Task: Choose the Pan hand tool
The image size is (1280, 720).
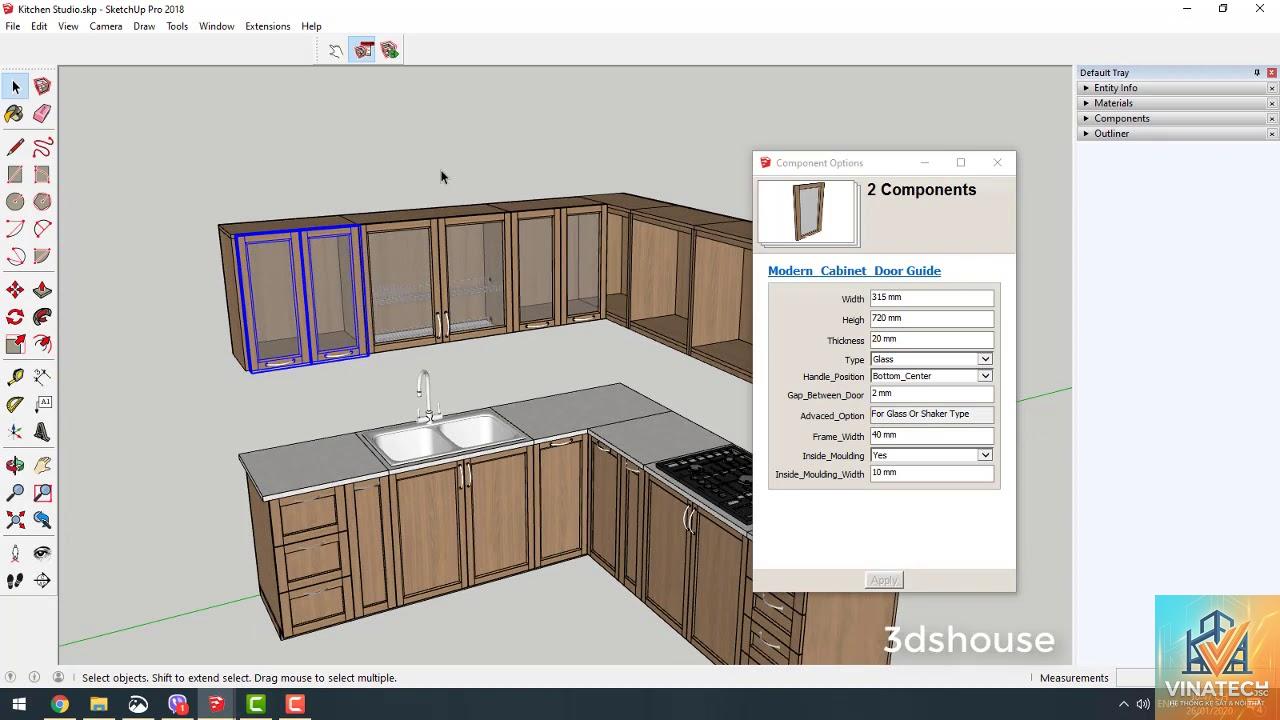Action: point(42,465)
